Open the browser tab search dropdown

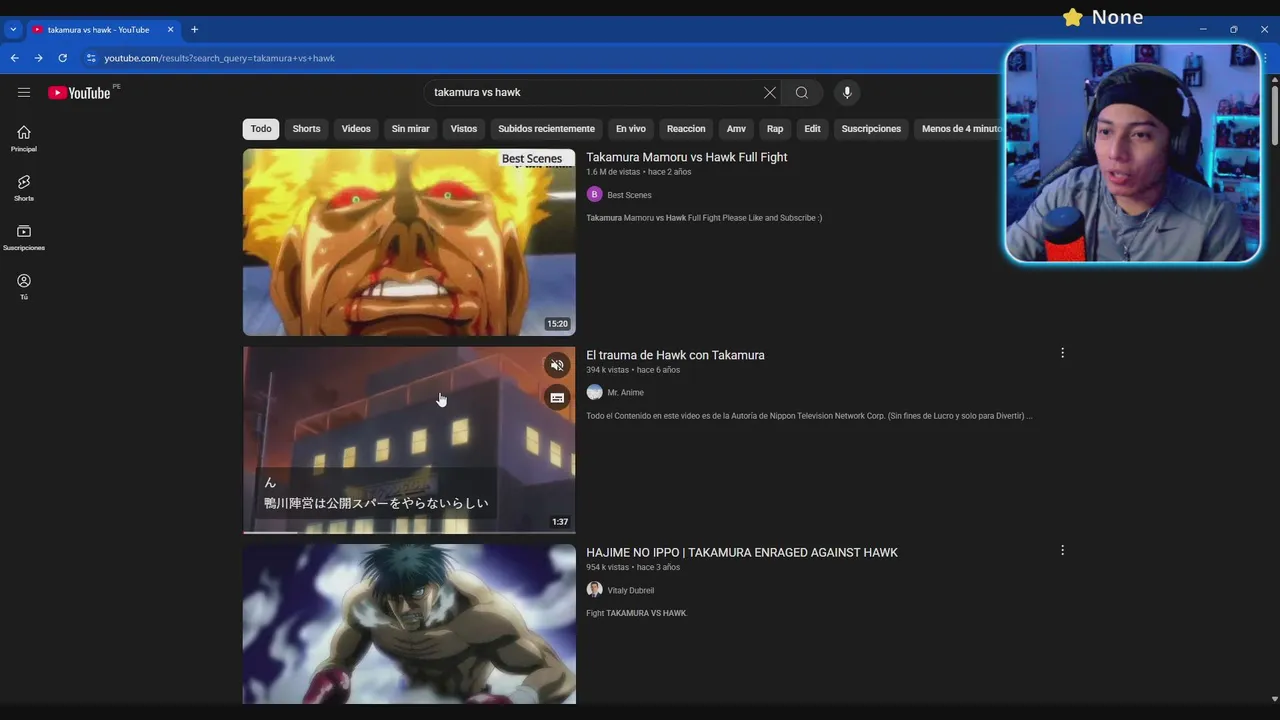click(13, 30)
